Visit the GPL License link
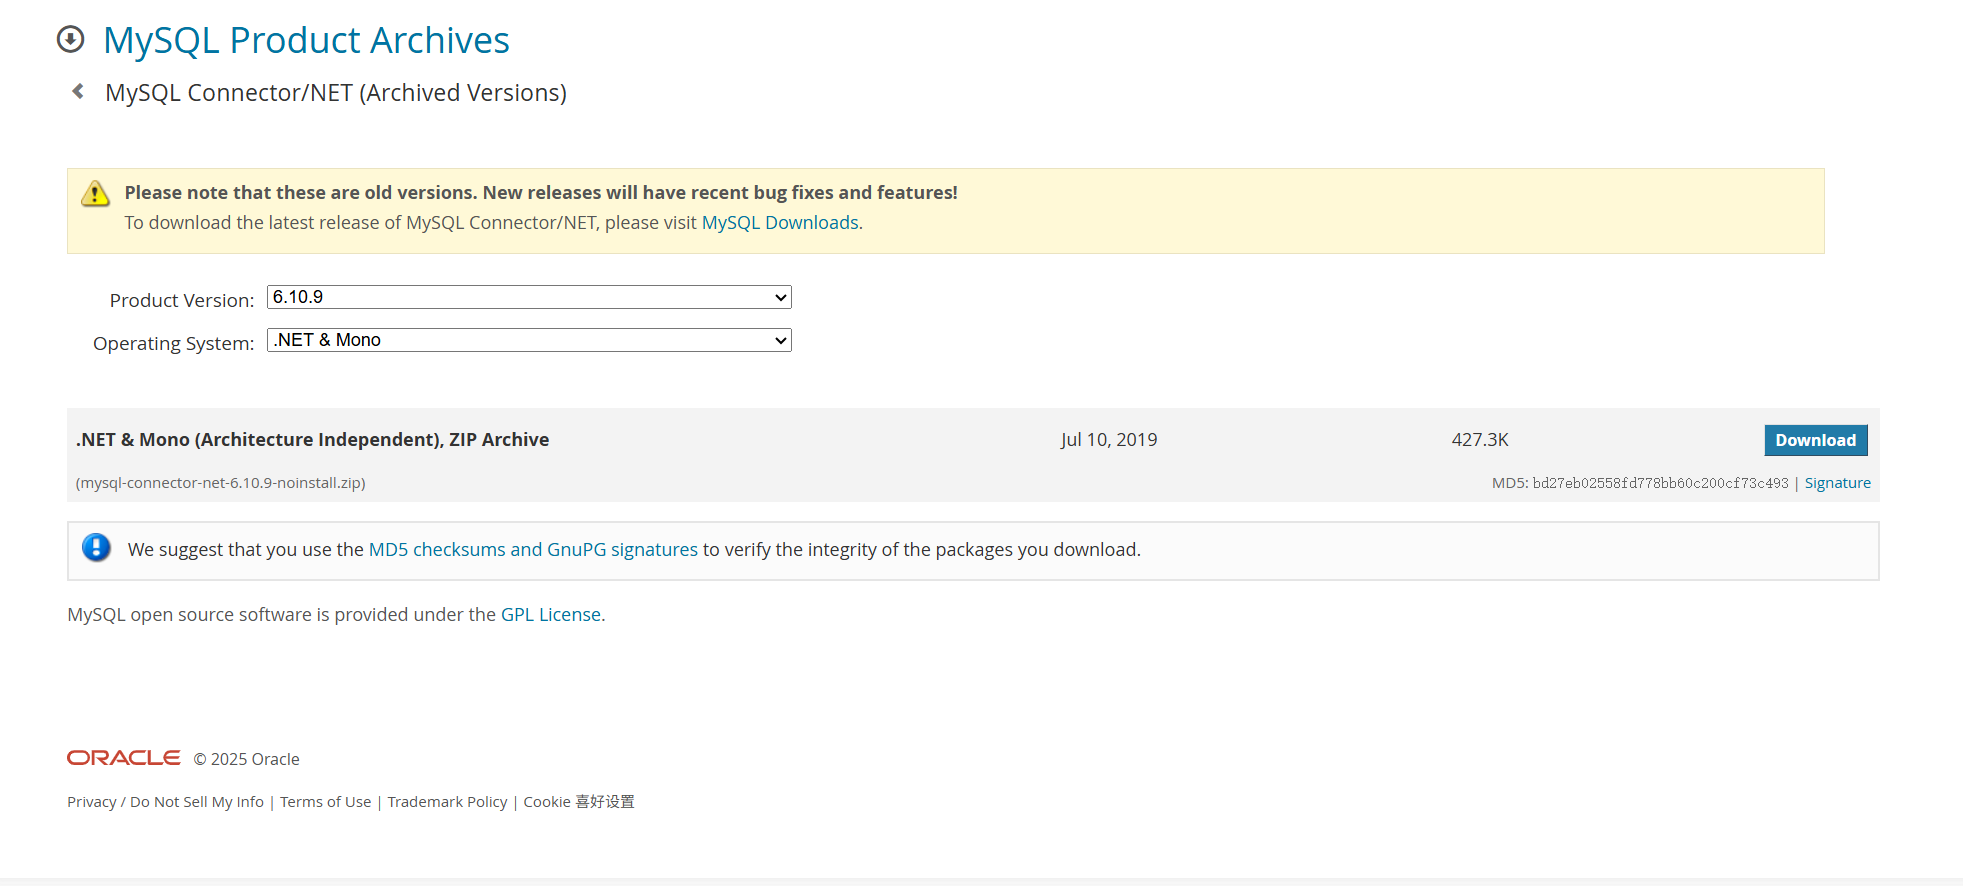Viewport: 1963px width, 886px height. 550,615
